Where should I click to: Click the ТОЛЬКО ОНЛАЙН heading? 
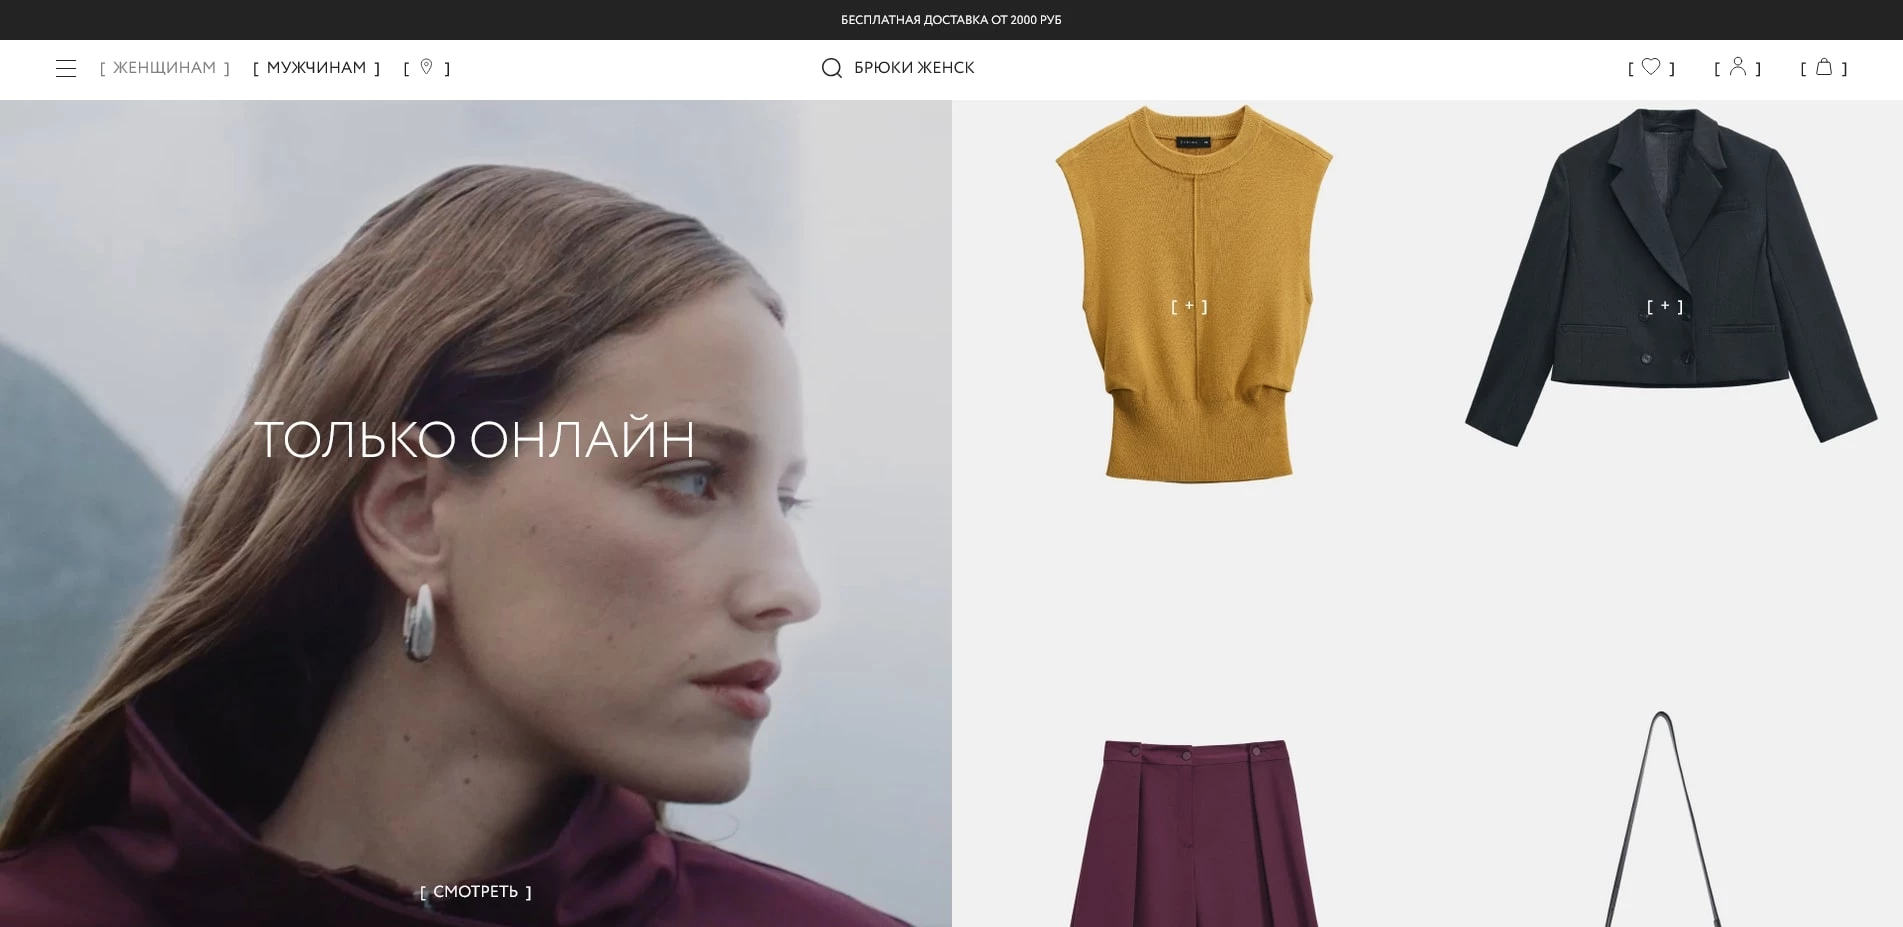pos(474,440)
